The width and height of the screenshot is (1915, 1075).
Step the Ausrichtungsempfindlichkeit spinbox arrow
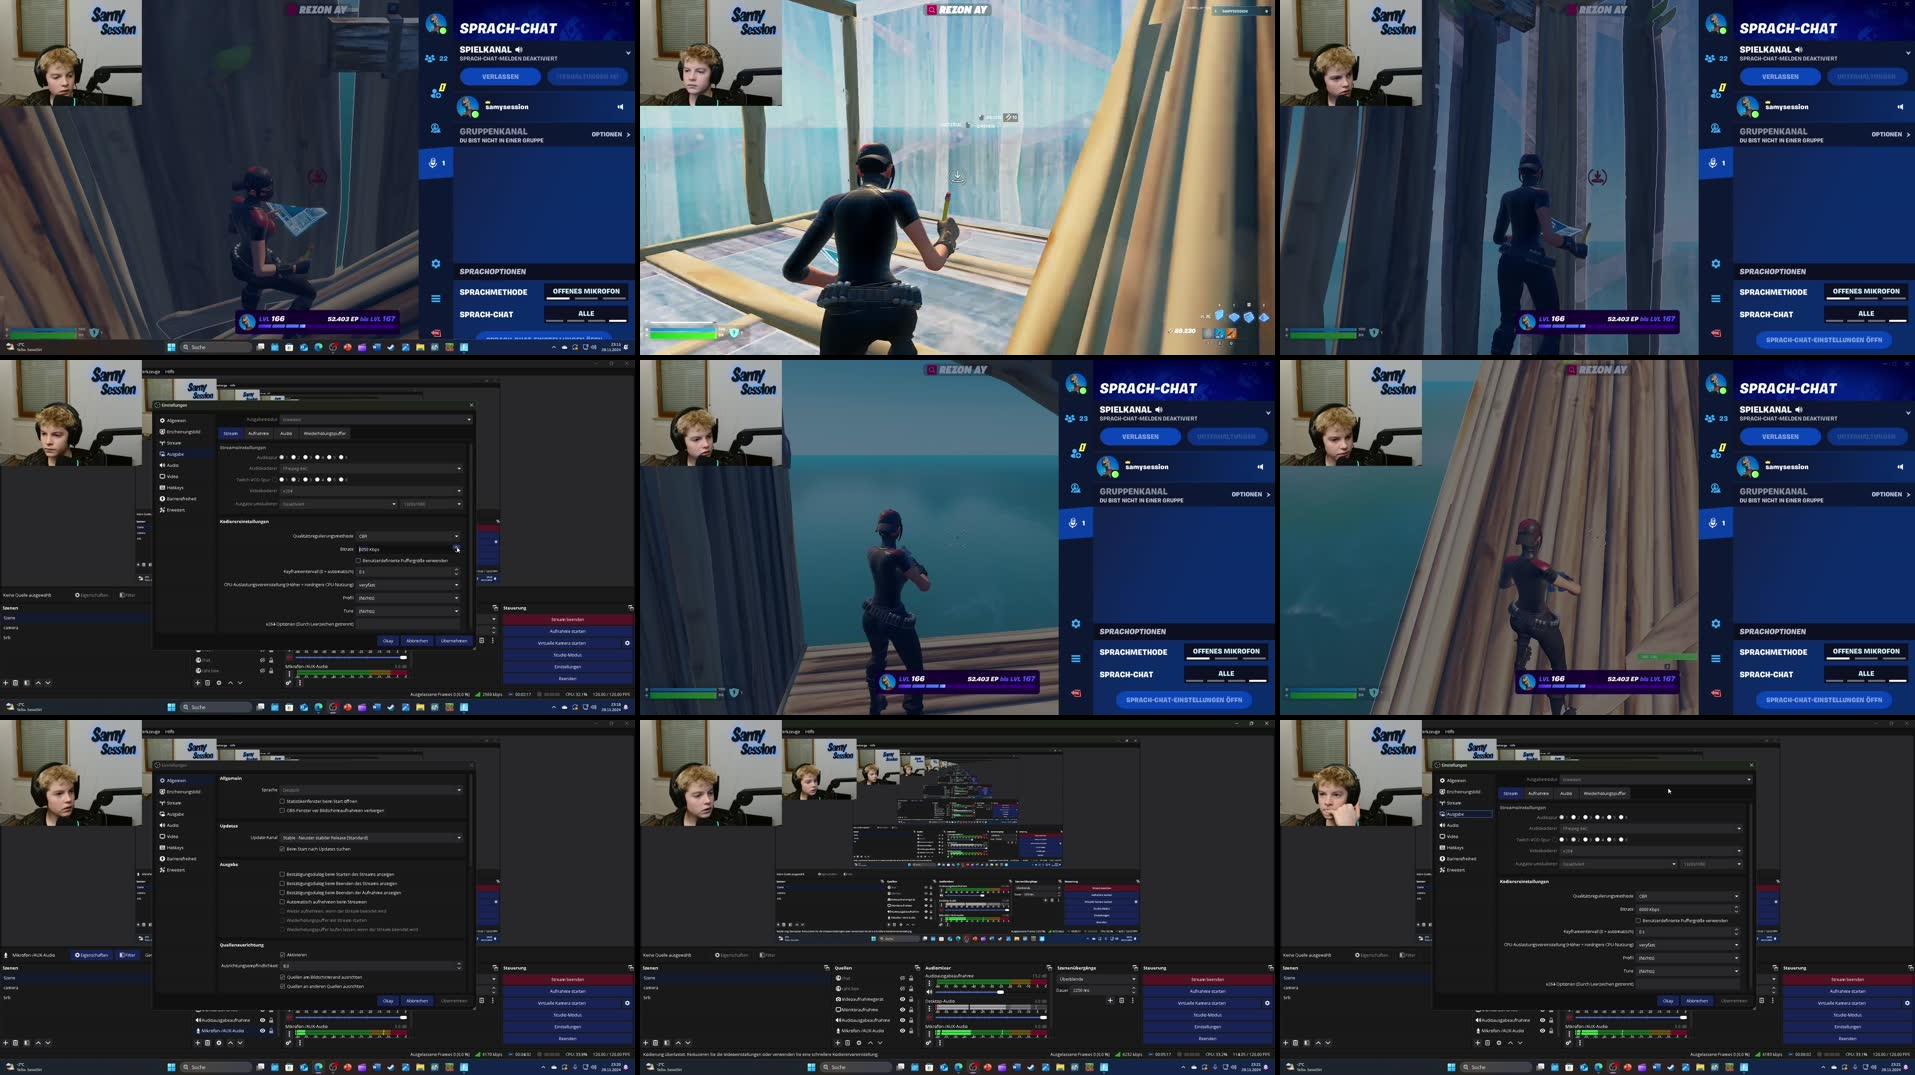tap(459, 966)
